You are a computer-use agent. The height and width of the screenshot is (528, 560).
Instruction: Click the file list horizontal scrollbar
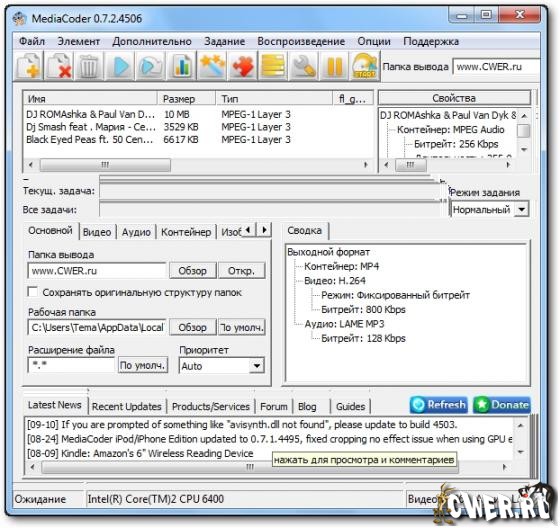click(198, 165)
